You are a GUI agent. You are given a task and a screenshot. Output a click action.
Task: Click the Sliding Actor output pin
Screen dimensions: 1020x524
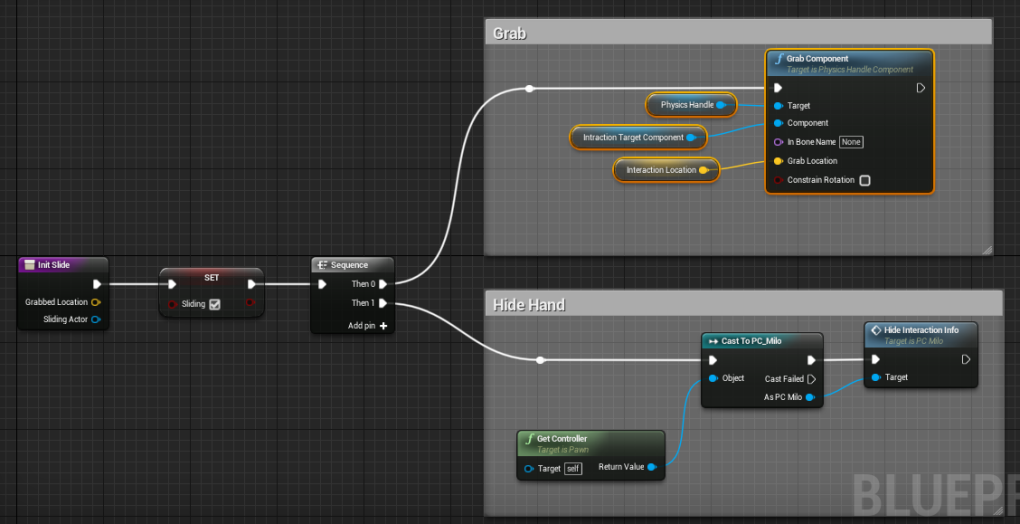(96, 319)
